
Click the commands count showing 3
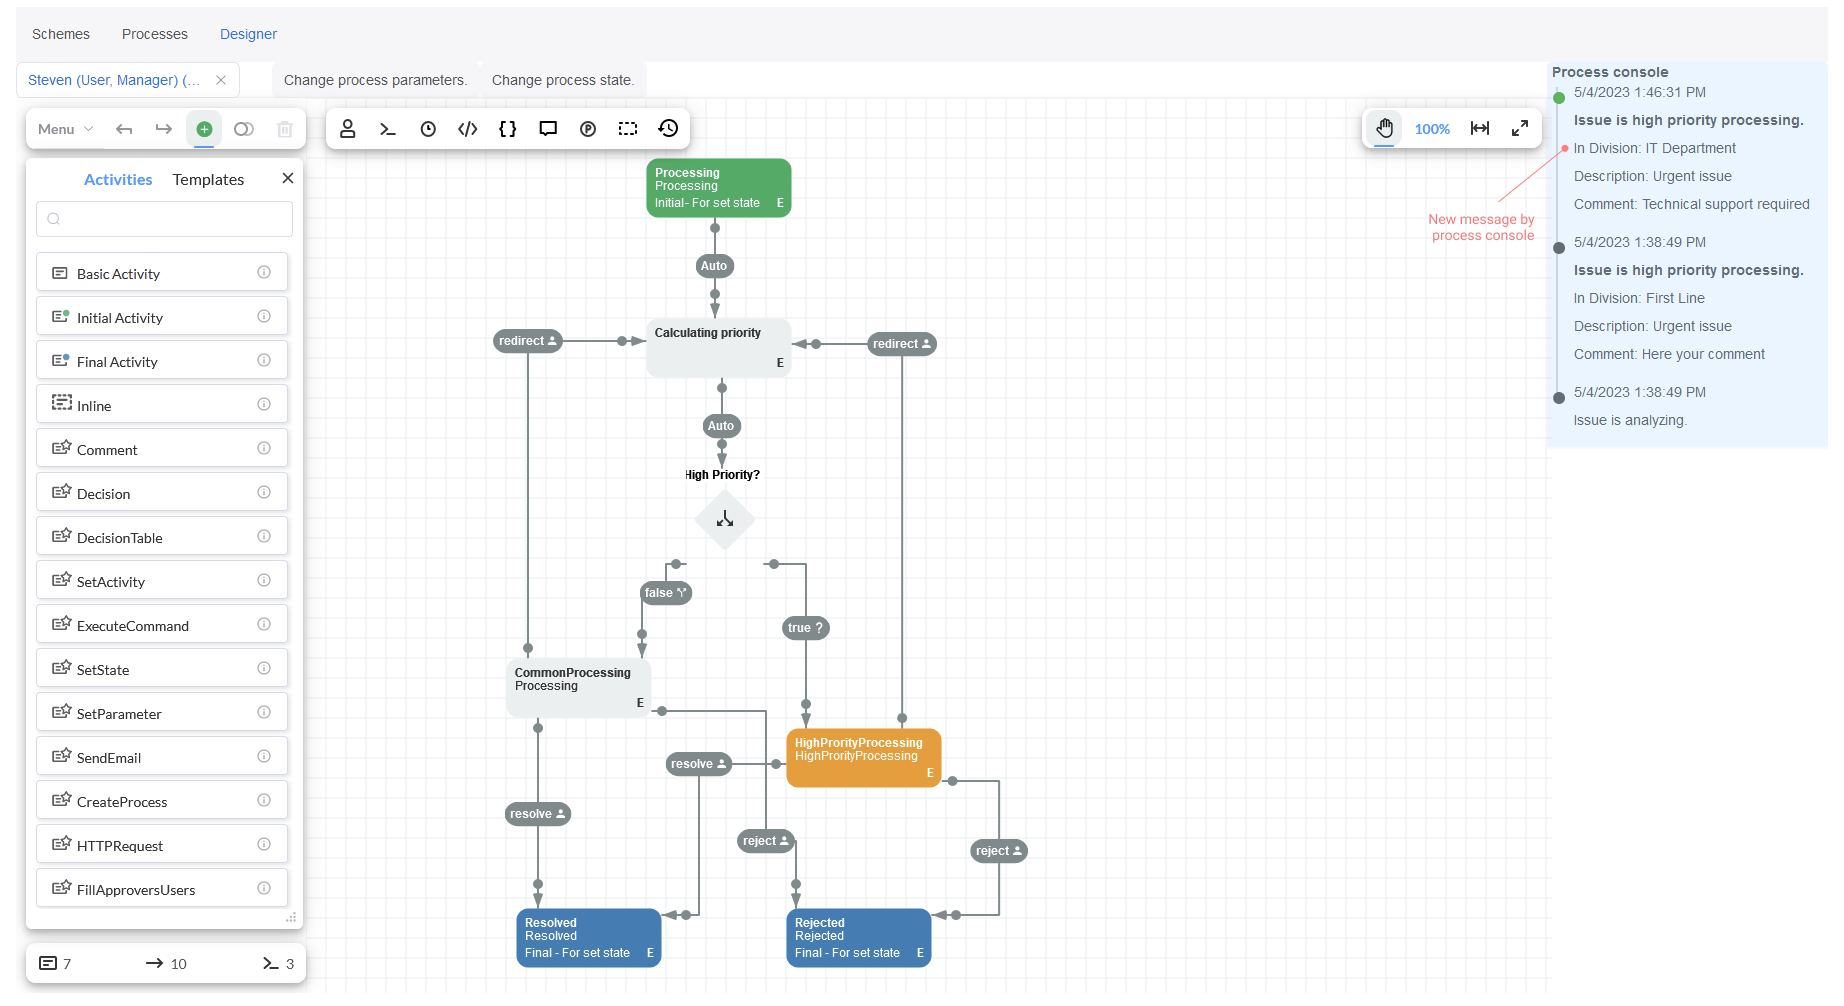(279, 964)
